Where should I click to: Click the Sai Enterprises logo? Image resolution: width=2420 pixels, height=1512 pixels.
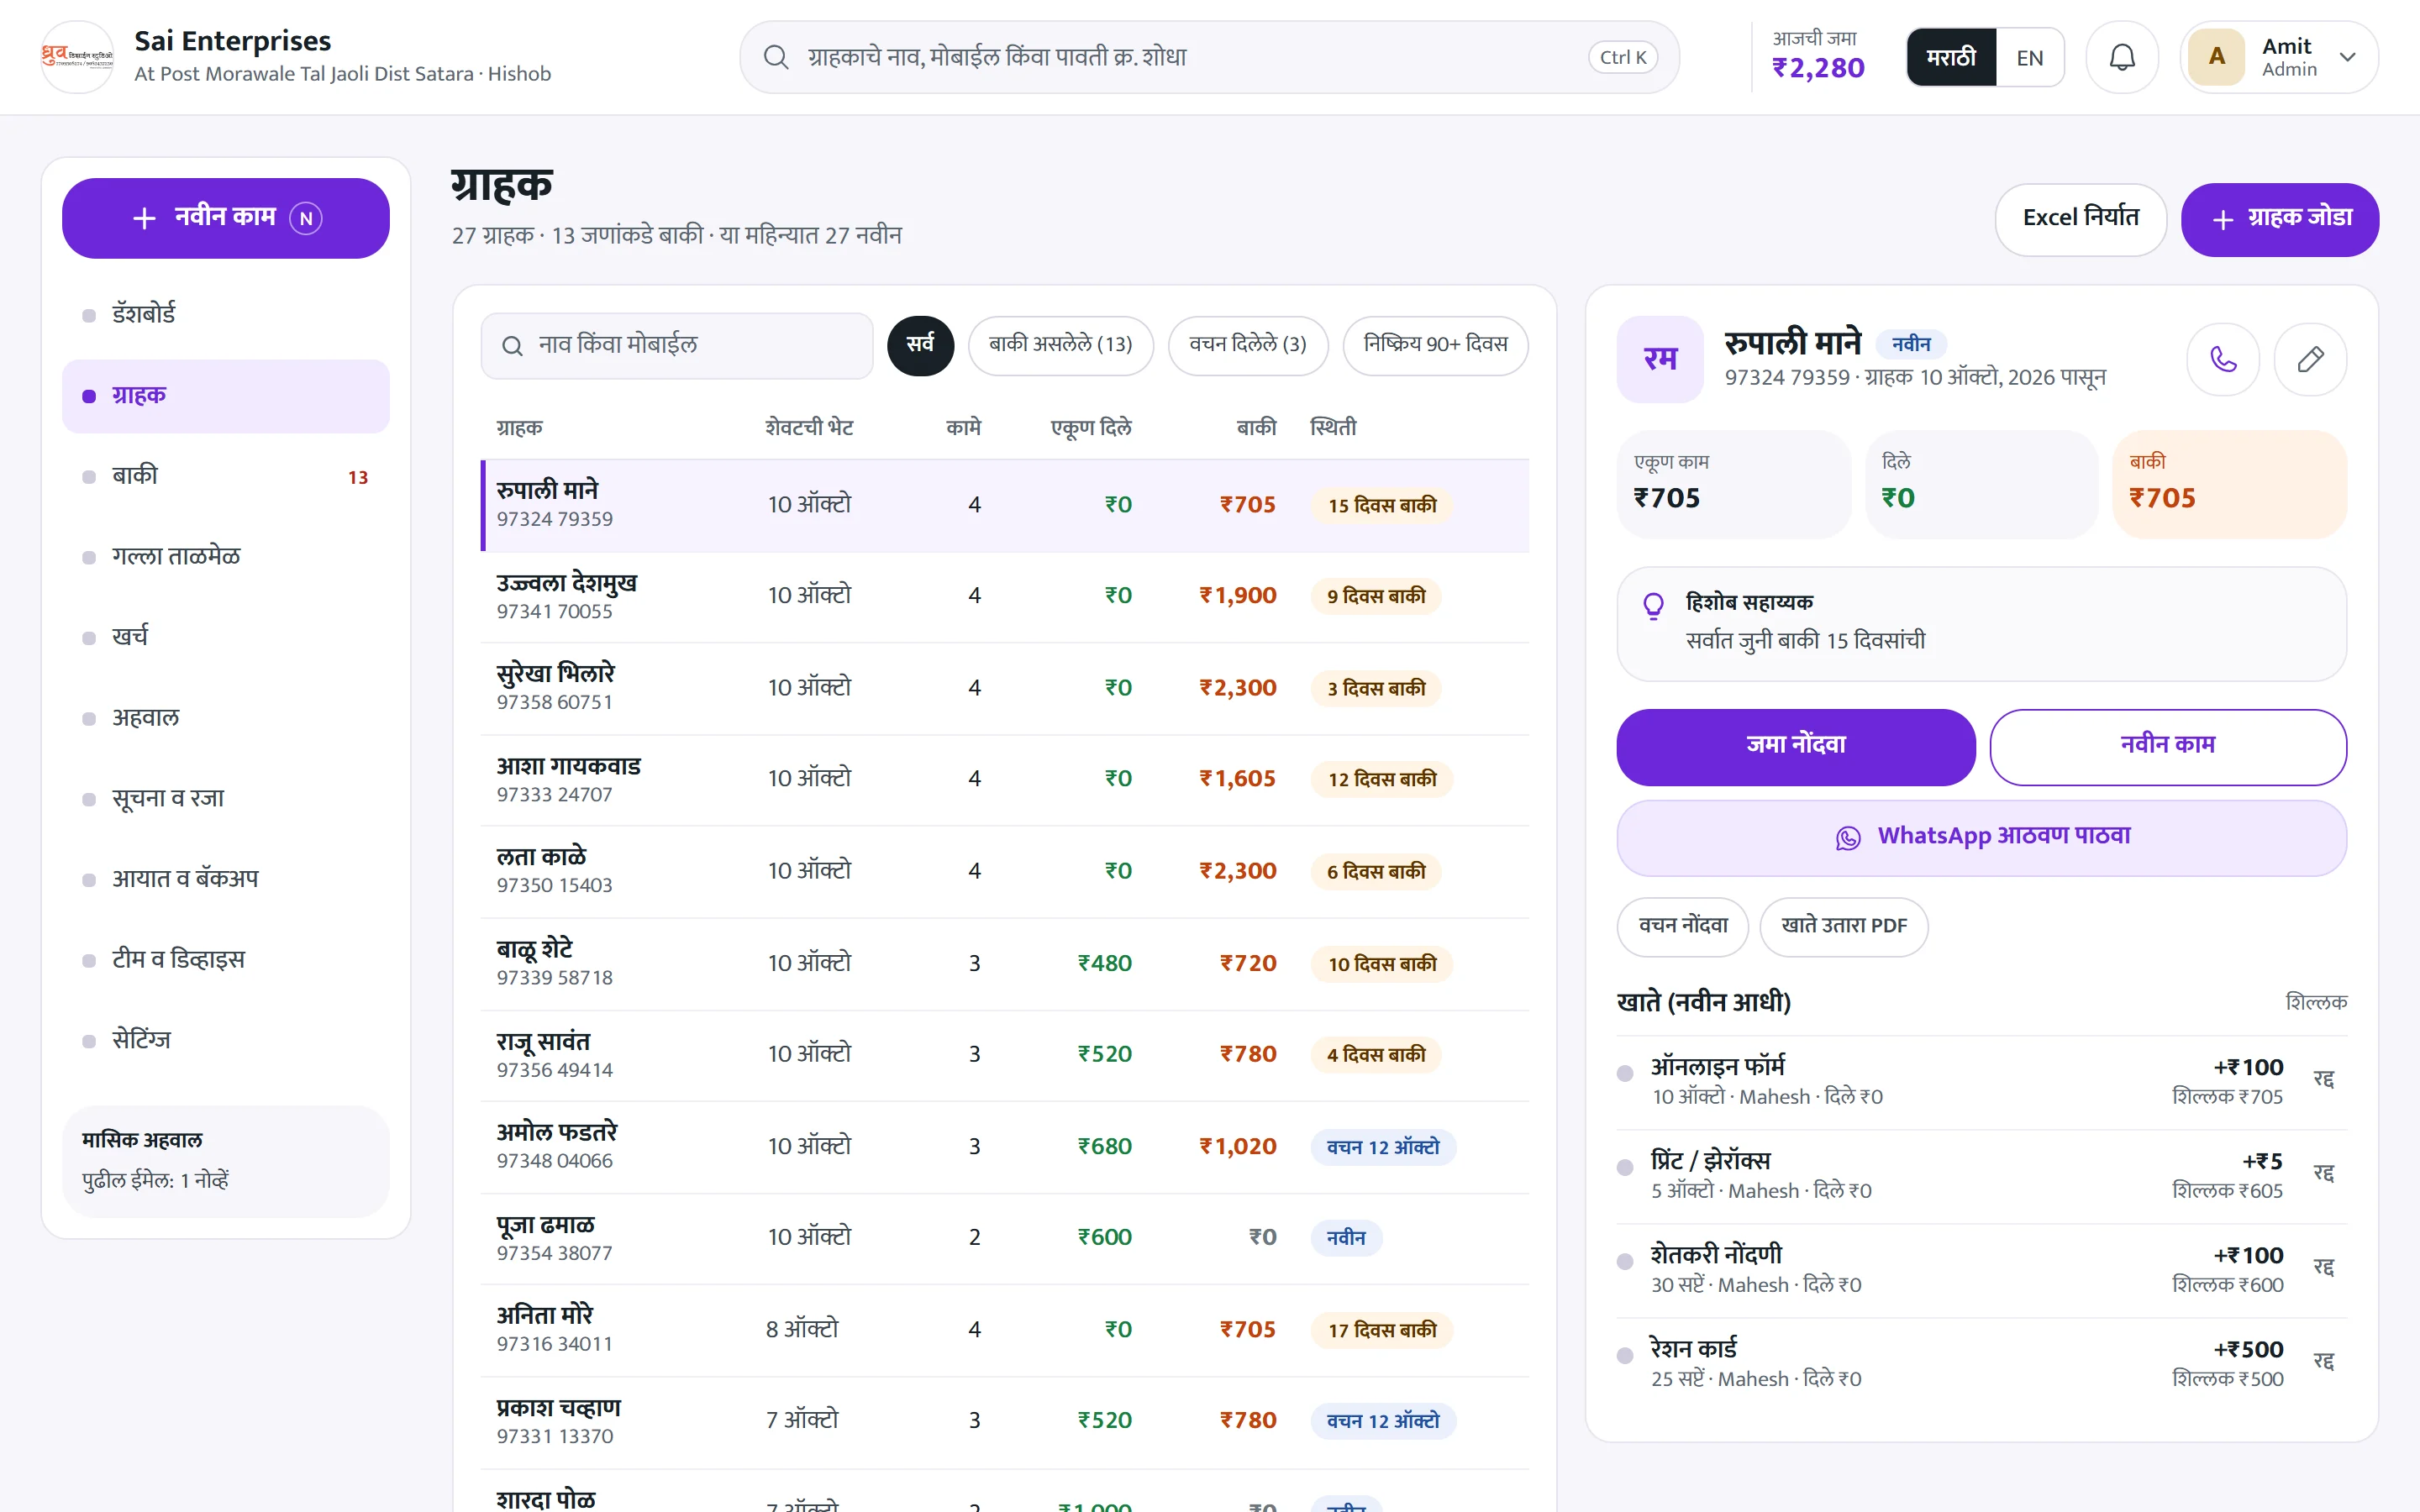(x=77, y=57)
